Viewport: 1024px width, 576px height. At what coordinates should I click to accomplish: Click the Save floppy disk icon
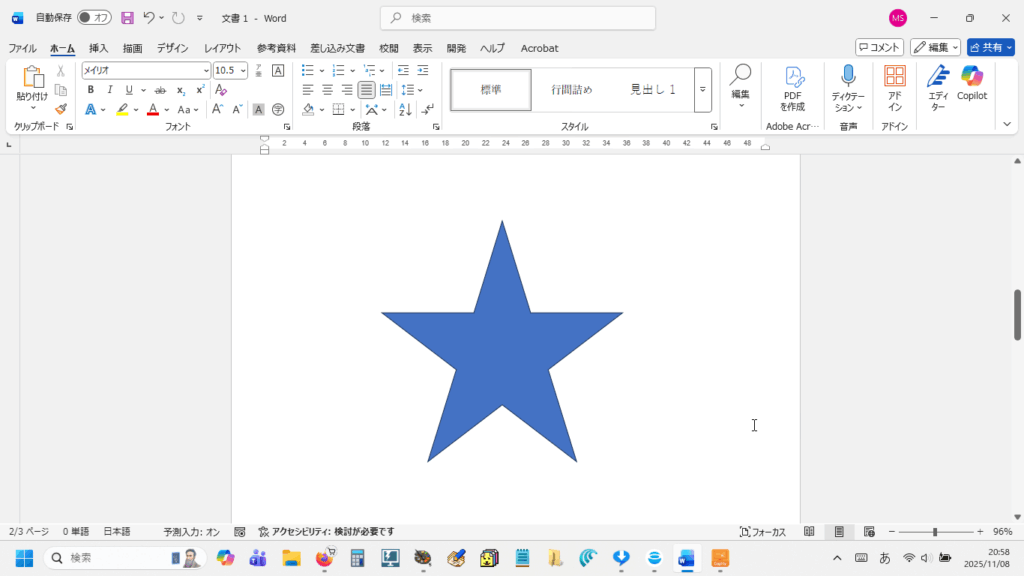tap(127, 18)
